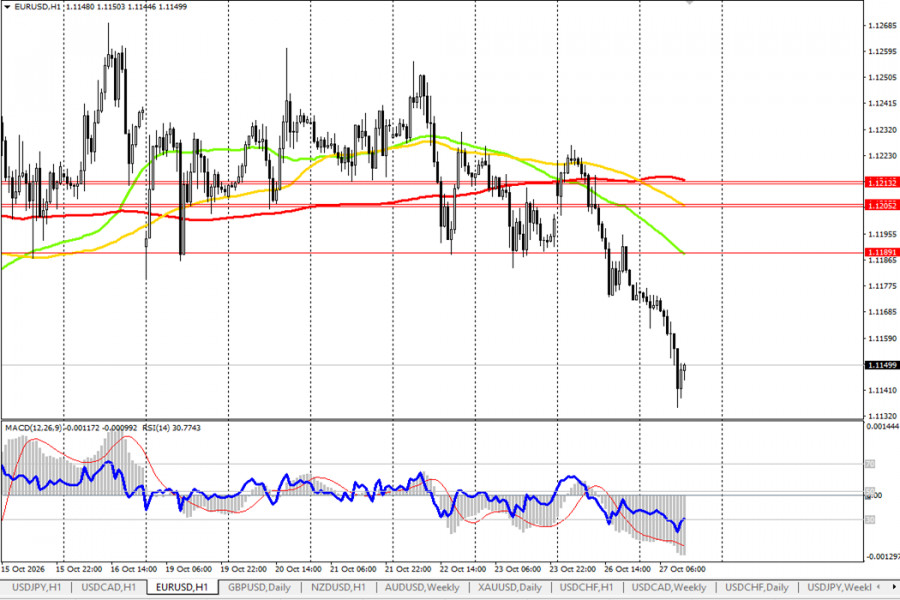This screenshot has height=600, width=900.
Task: Click the MACD(12,26,9) indicator label
Action: (x=34, y=428)
